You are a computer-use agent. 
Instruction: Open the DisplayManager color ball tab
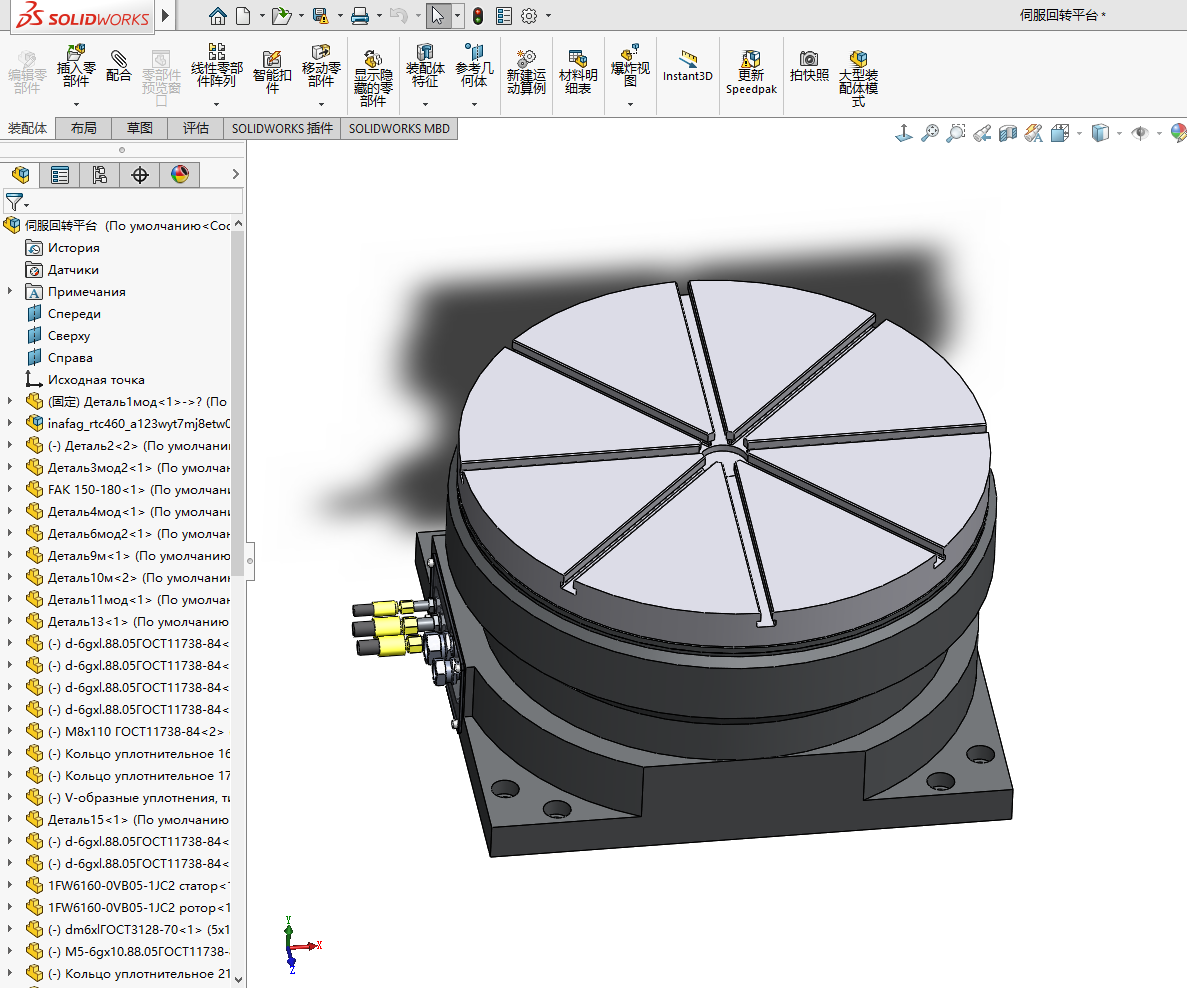click(x=180, y=175)
